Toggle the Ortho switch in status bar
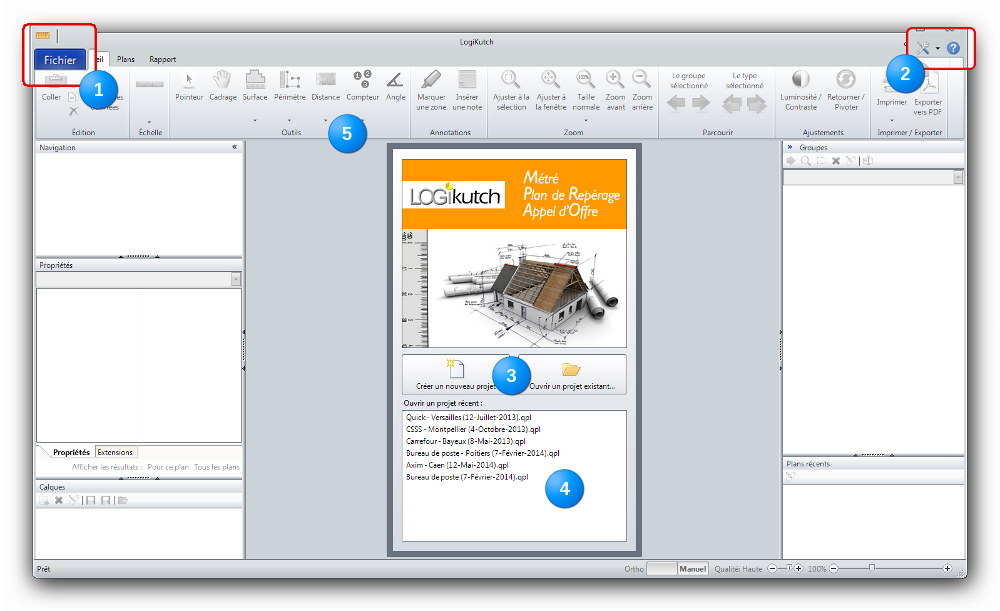This screenshot has width=1000, height=611. 661,569
